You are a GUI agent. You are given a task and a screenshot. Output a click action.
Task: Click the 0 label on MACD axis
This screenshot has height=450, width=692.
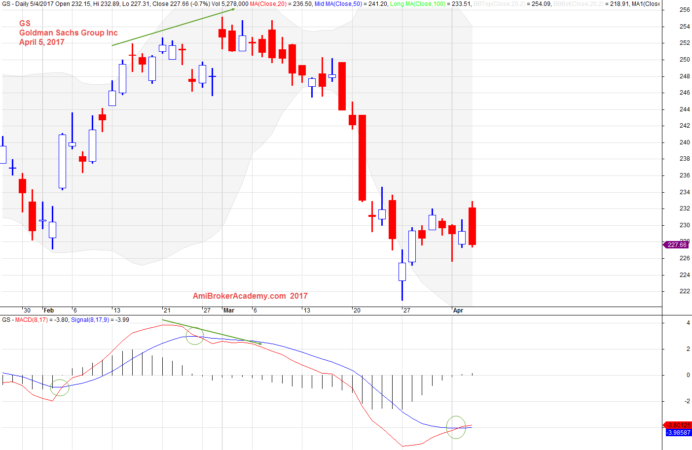click(688, 375)
